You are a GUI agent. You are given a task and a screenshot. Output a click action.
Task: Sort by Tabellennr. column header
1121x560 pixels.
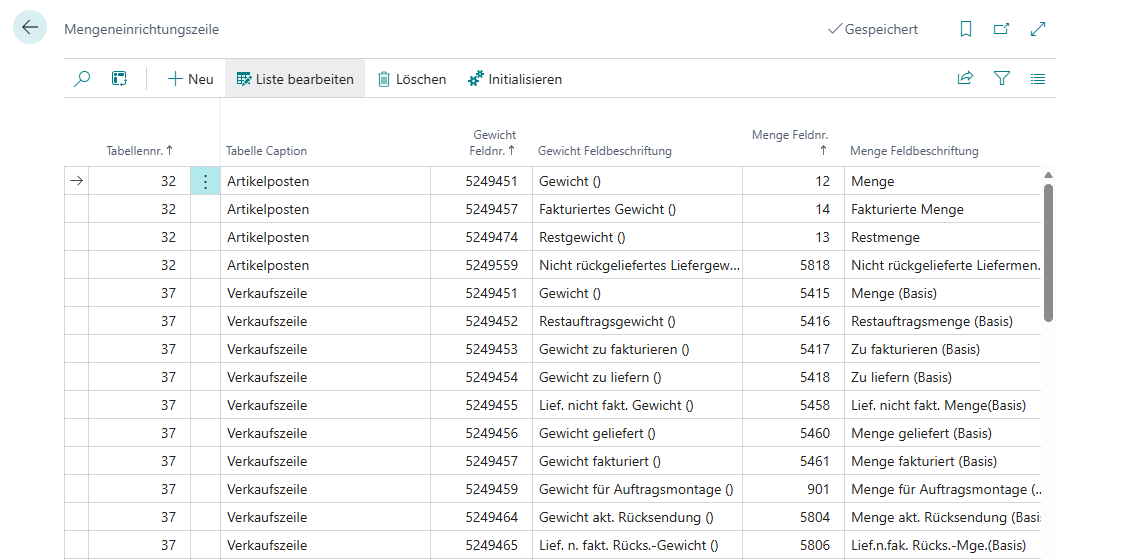point(139,151)
